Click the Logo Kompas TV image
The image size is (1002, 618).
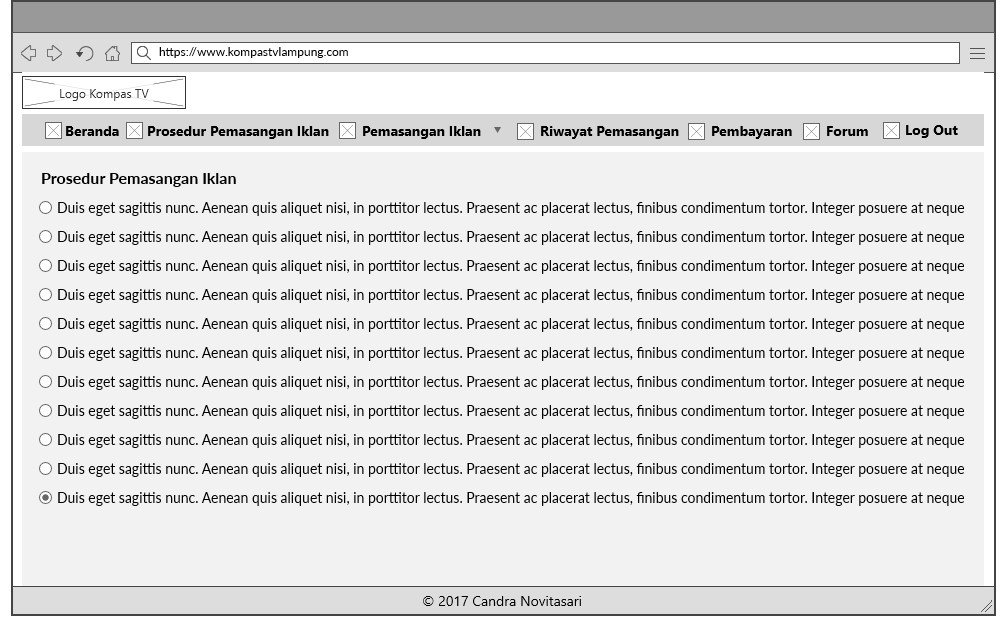(x=104, y=93)
